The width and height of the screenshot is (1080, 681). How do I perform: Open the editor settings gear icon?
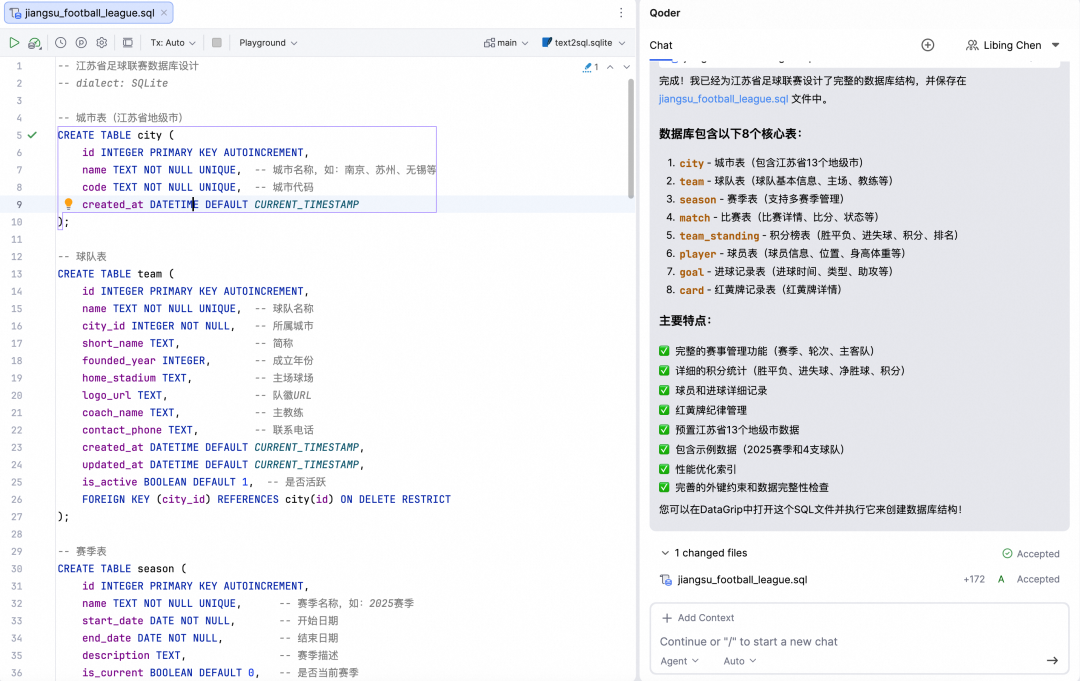point(101,43)
